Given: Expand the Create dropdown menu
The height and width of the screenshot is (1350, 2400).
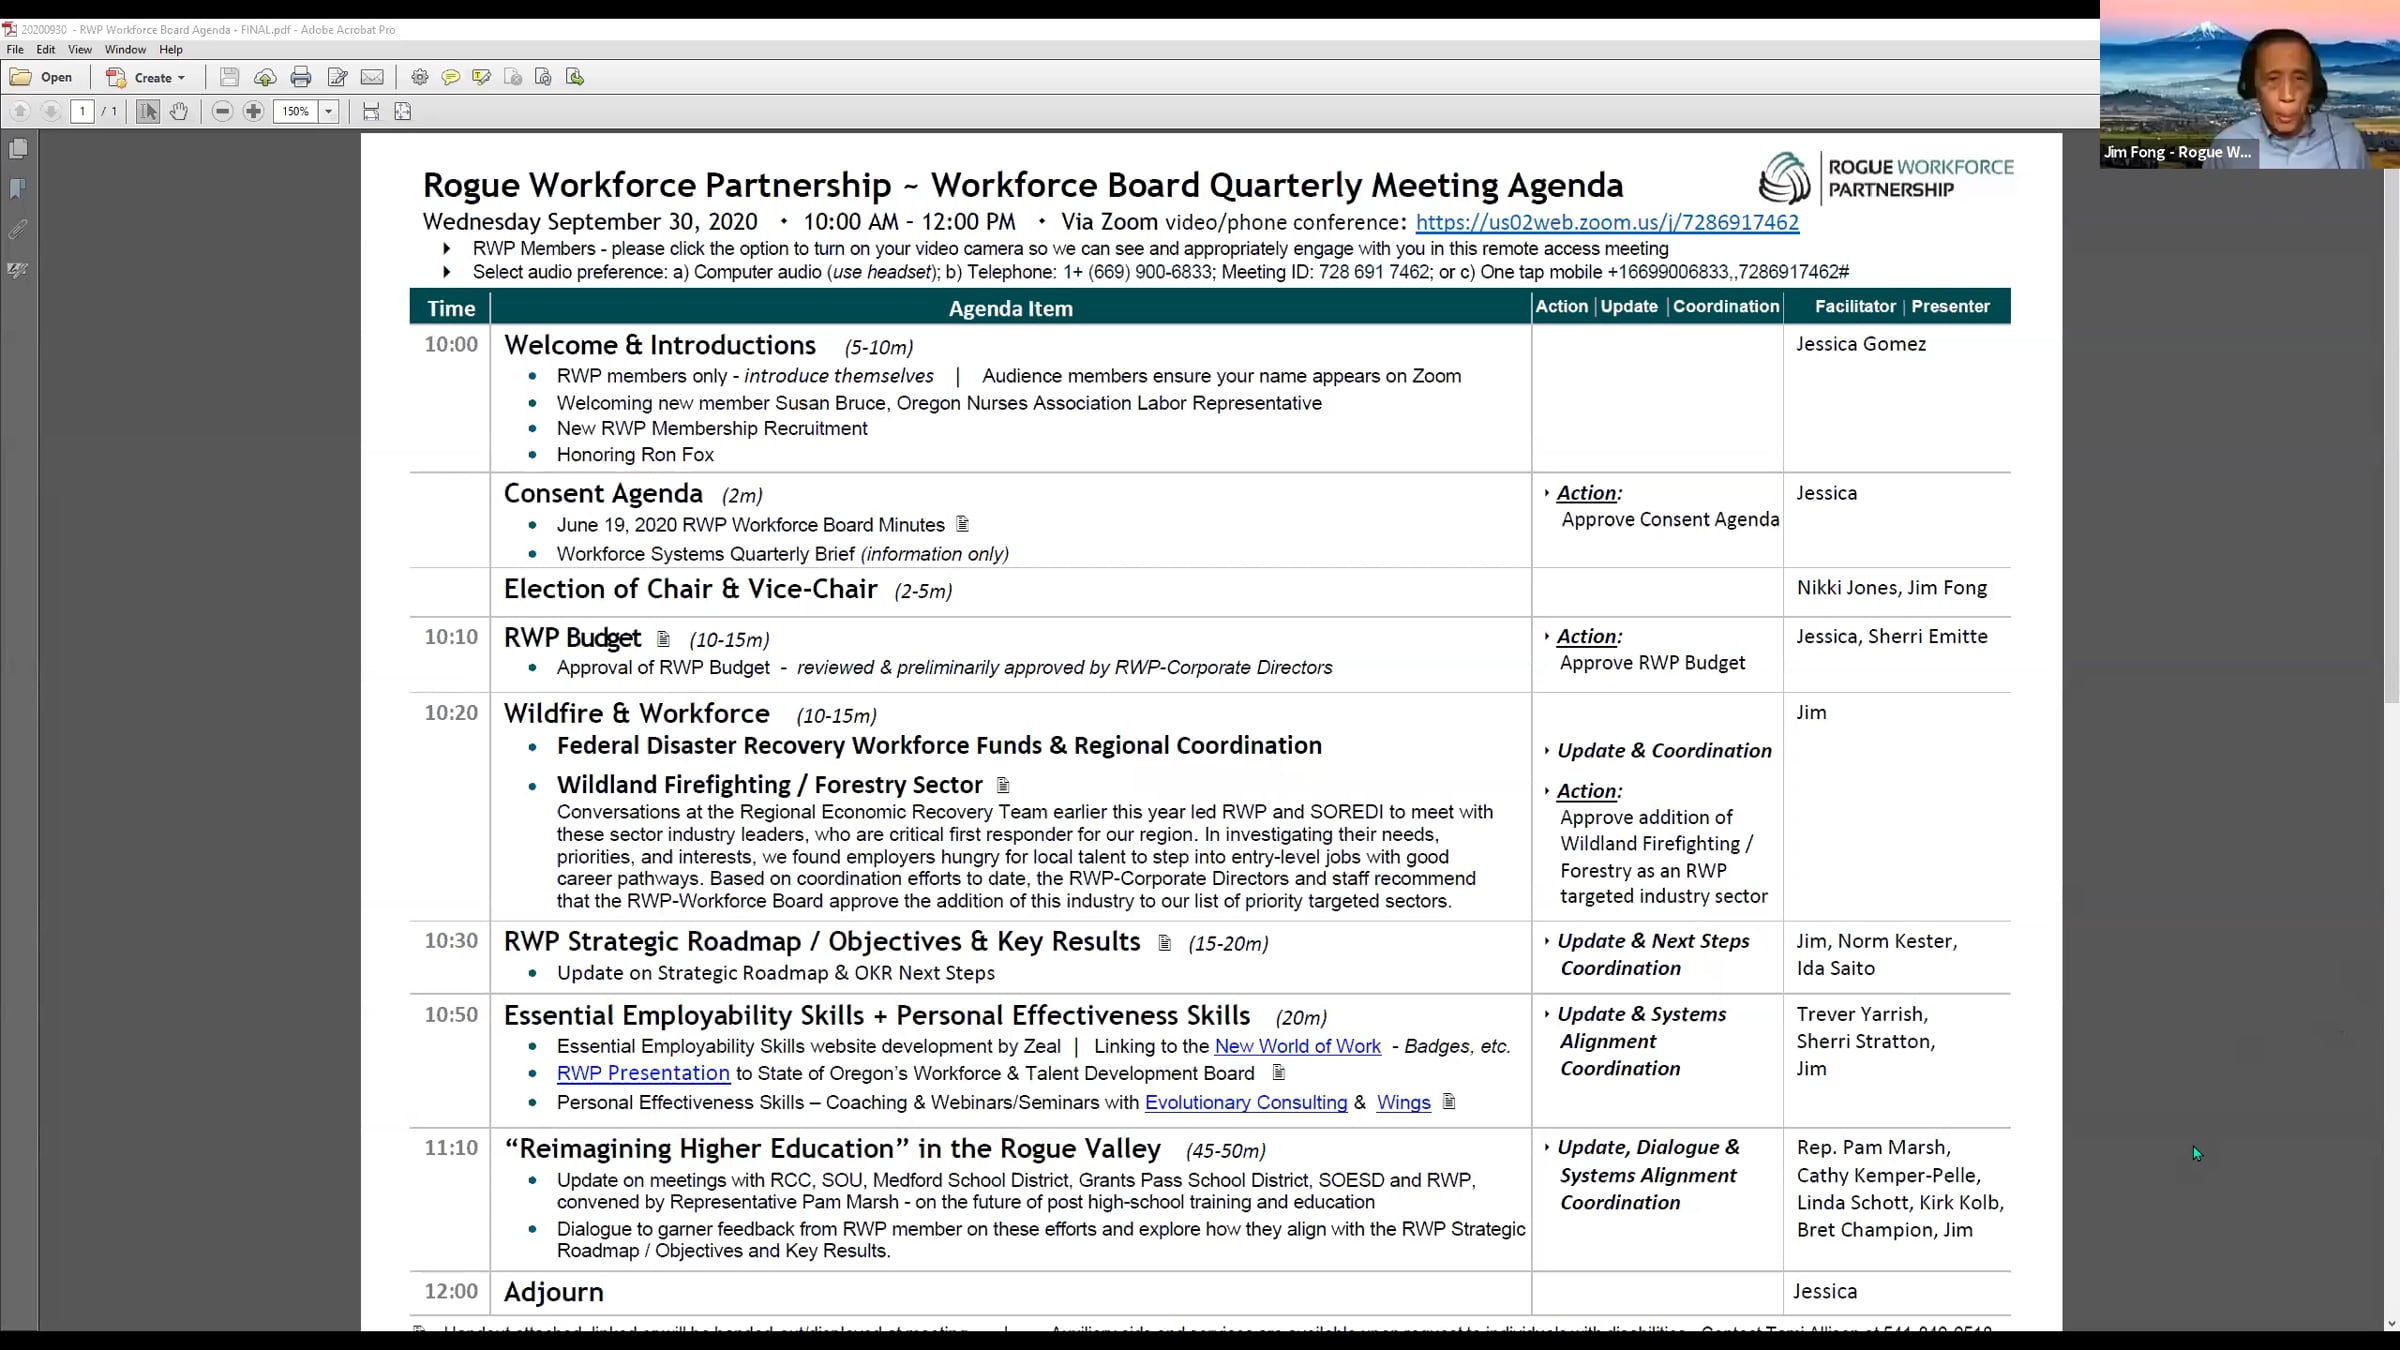Looking at the screenshot, I should tap(146, 77).
